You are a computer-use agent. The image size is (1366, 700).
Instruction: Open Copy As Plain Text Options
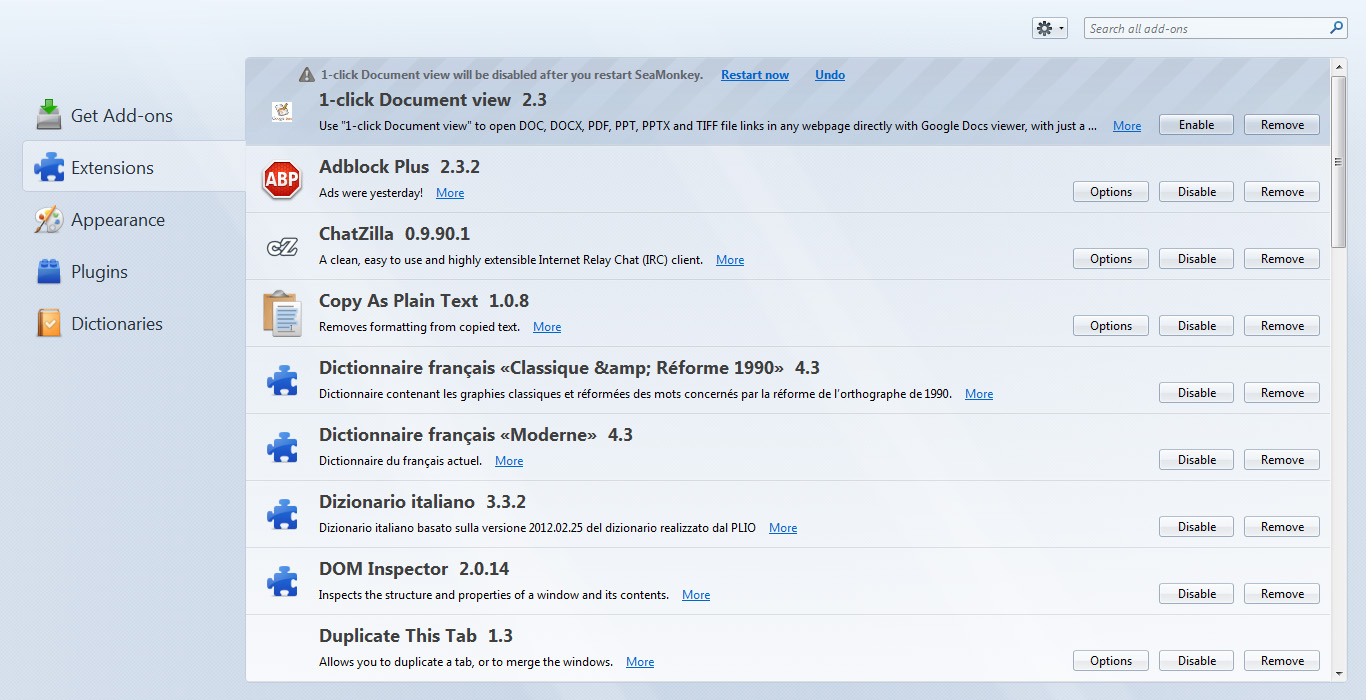click(1111, 326)
